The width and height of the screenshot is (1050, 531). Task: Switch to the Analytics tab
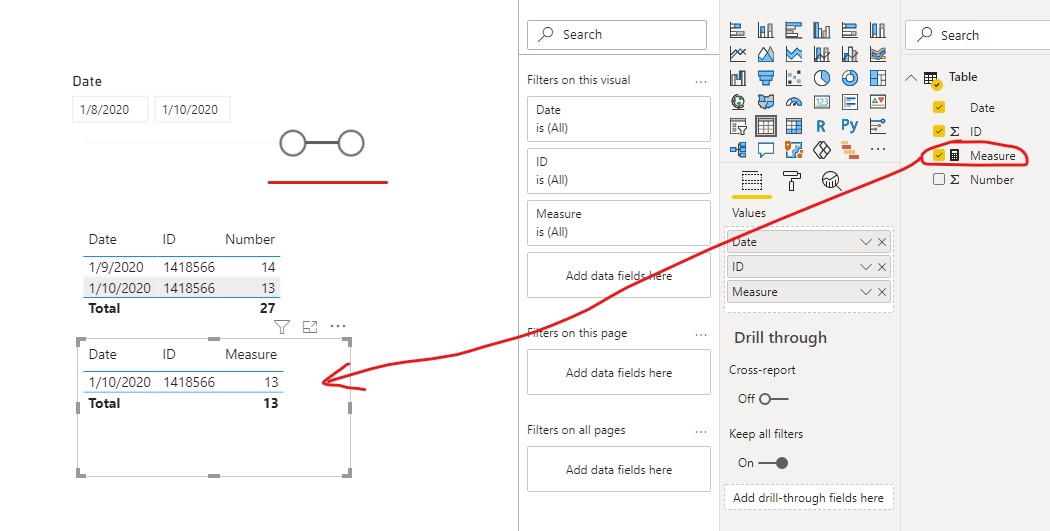(831, 181)
